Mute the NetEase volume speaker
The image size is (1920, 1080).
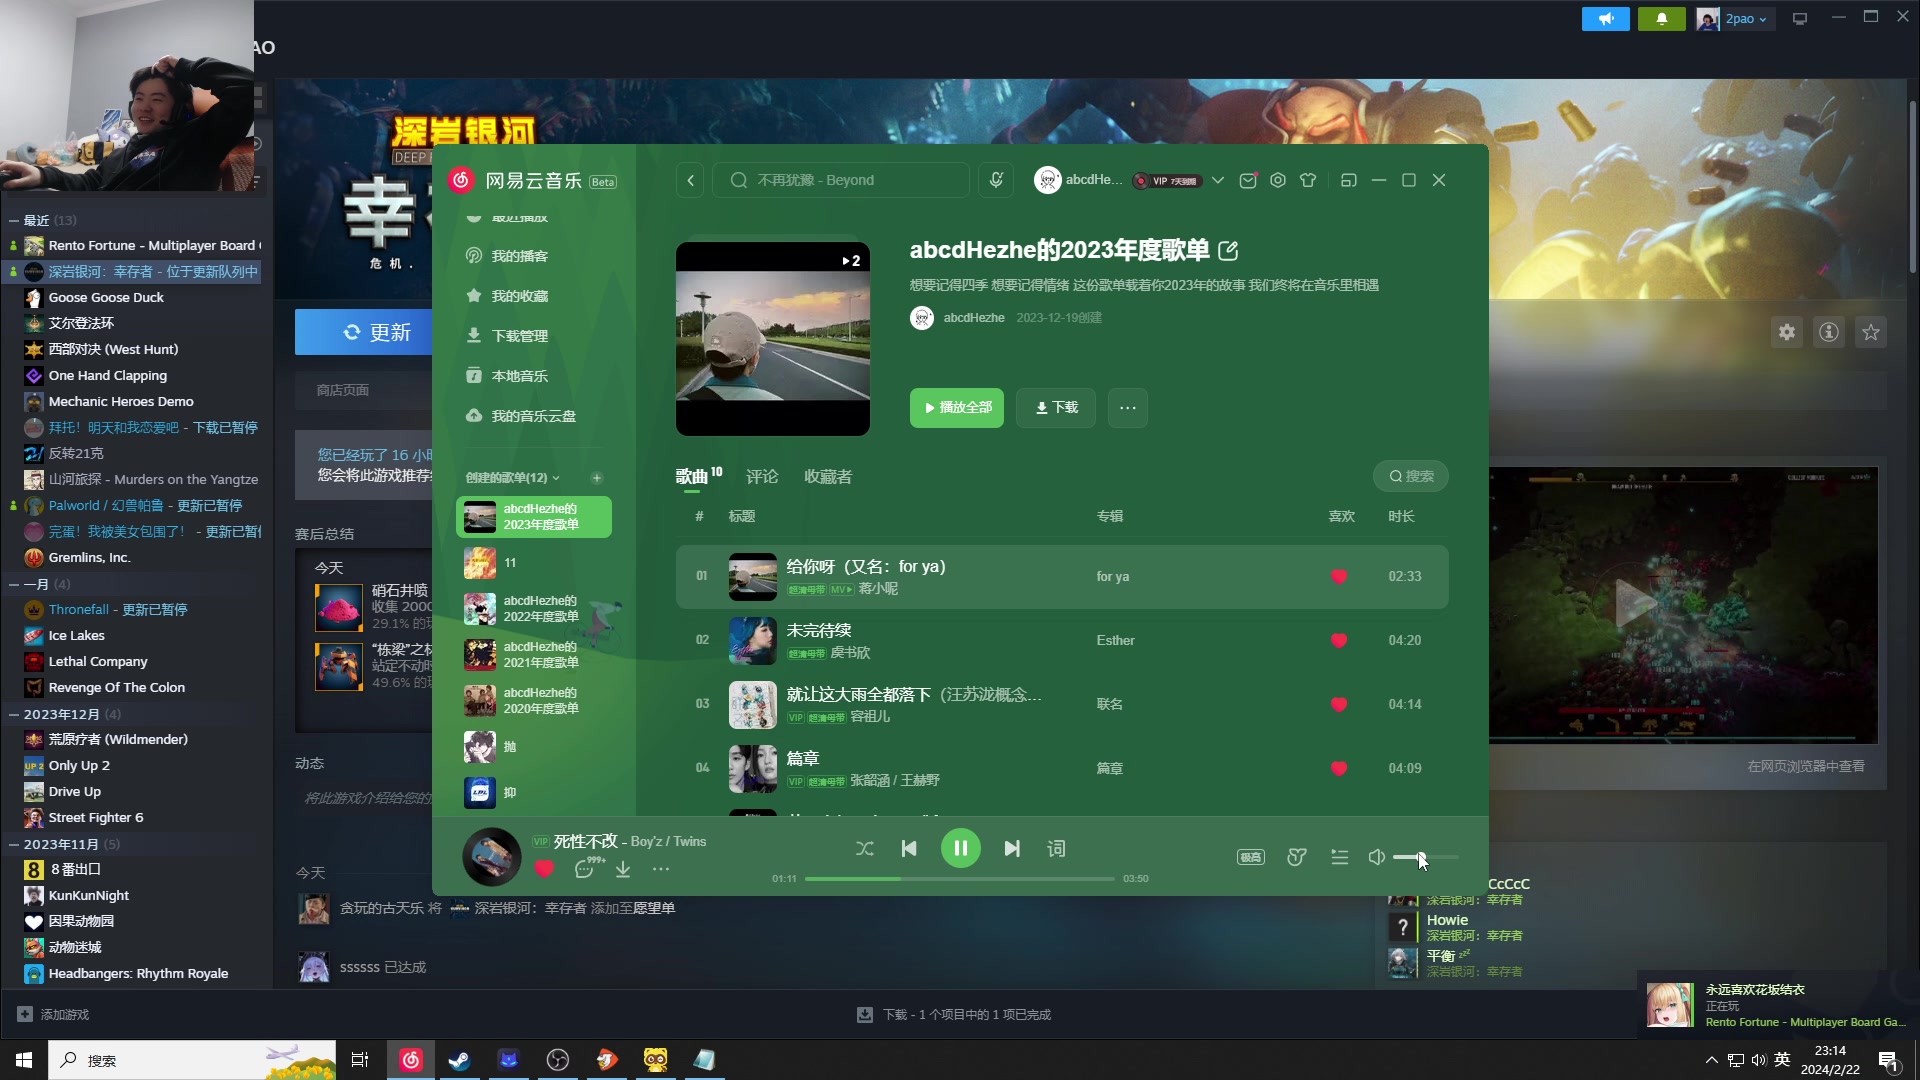click(1377, 857)
